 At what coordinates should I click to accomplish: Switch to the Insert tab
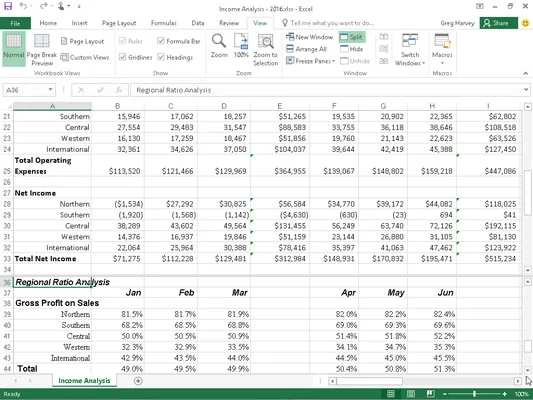(x=79, y=23)
